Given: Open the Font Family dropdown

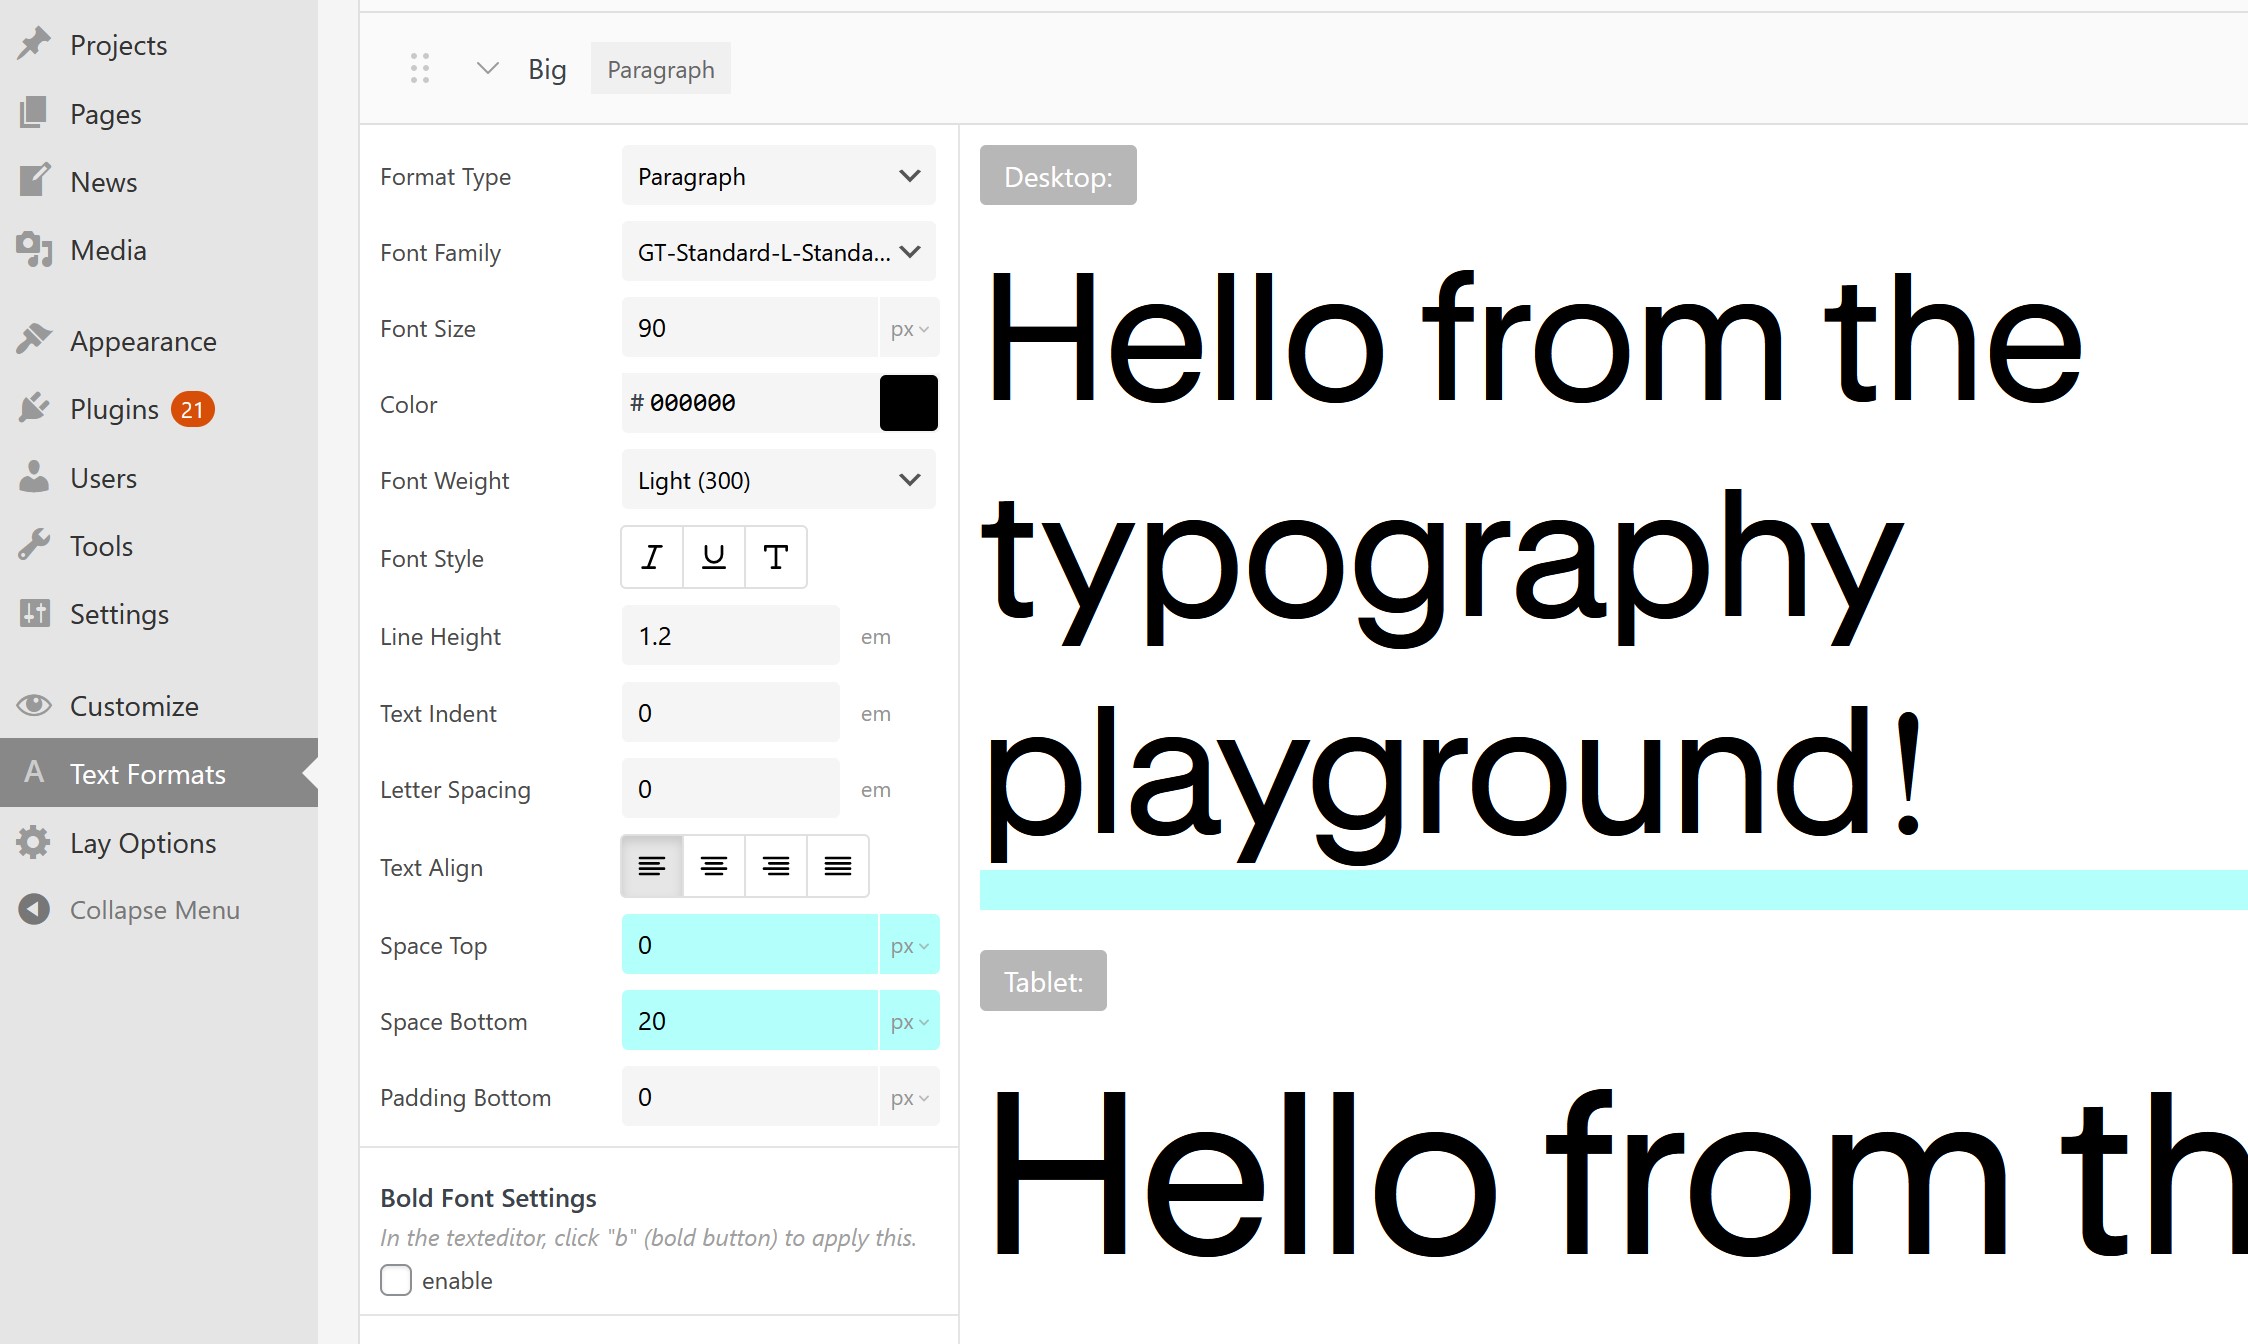Looking at the screenshot, I should tap(778, 252).
